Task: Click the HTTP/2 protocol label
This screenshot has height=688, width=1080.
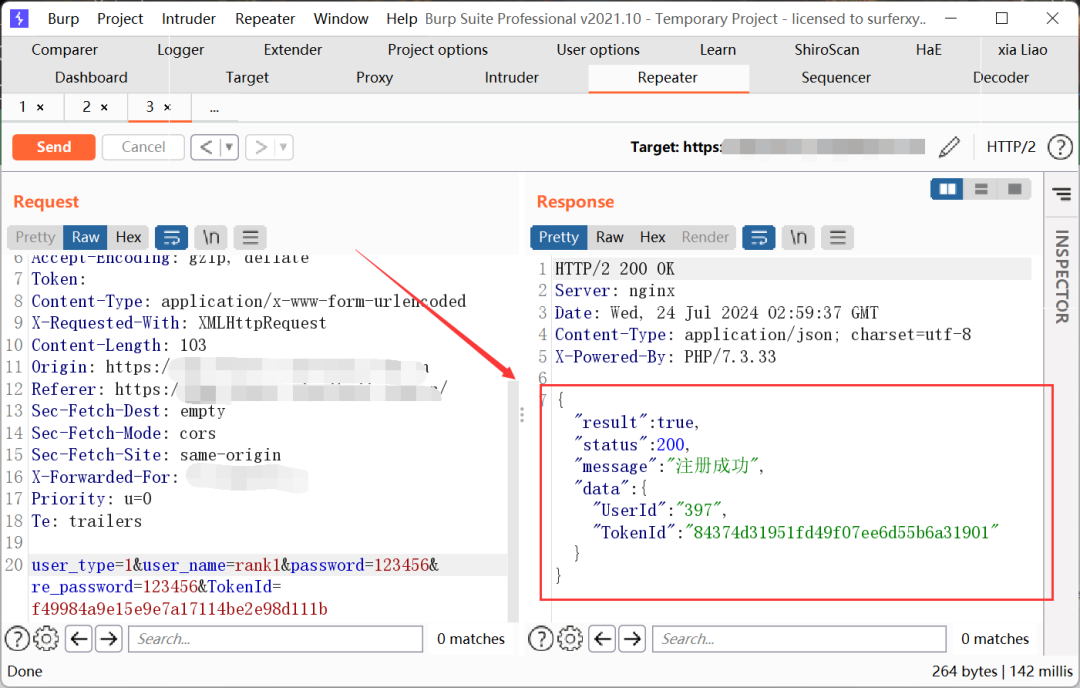Action: coord(1010,147)
